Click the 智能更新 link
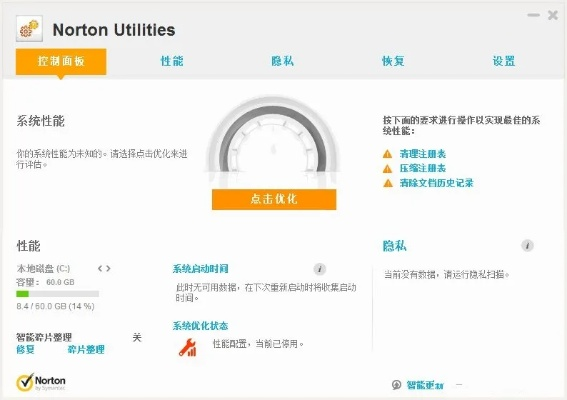567x400 pixels. (425, 385)
